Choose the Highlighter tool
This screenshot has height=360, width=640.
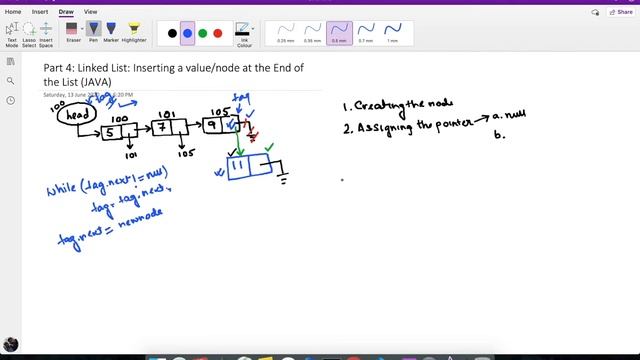[134, 33]
